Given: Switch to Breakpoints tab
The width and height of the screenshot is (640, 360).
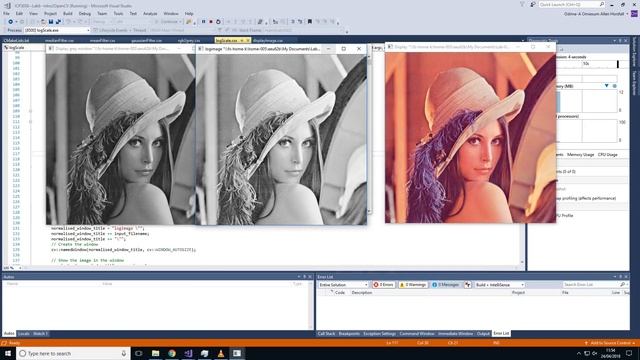Looking at the screenshot, I should (x=349, y=333).
